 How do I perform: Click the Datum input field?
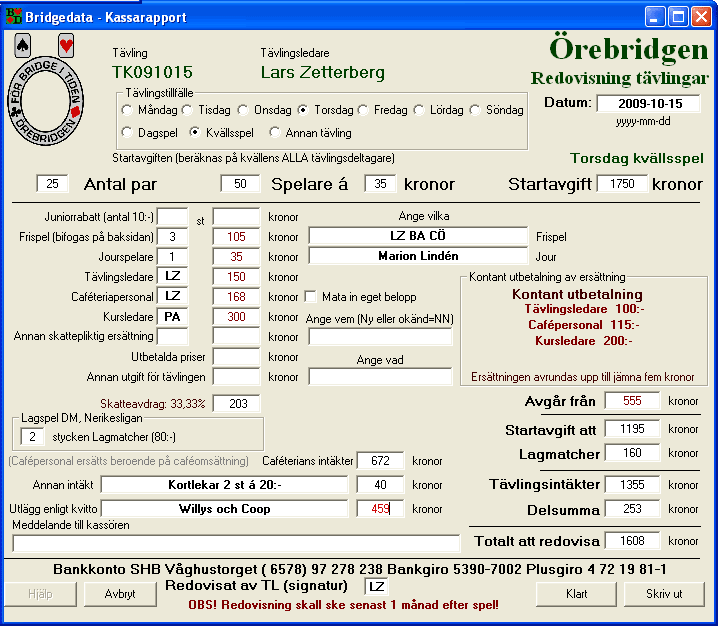pos(648,104)
